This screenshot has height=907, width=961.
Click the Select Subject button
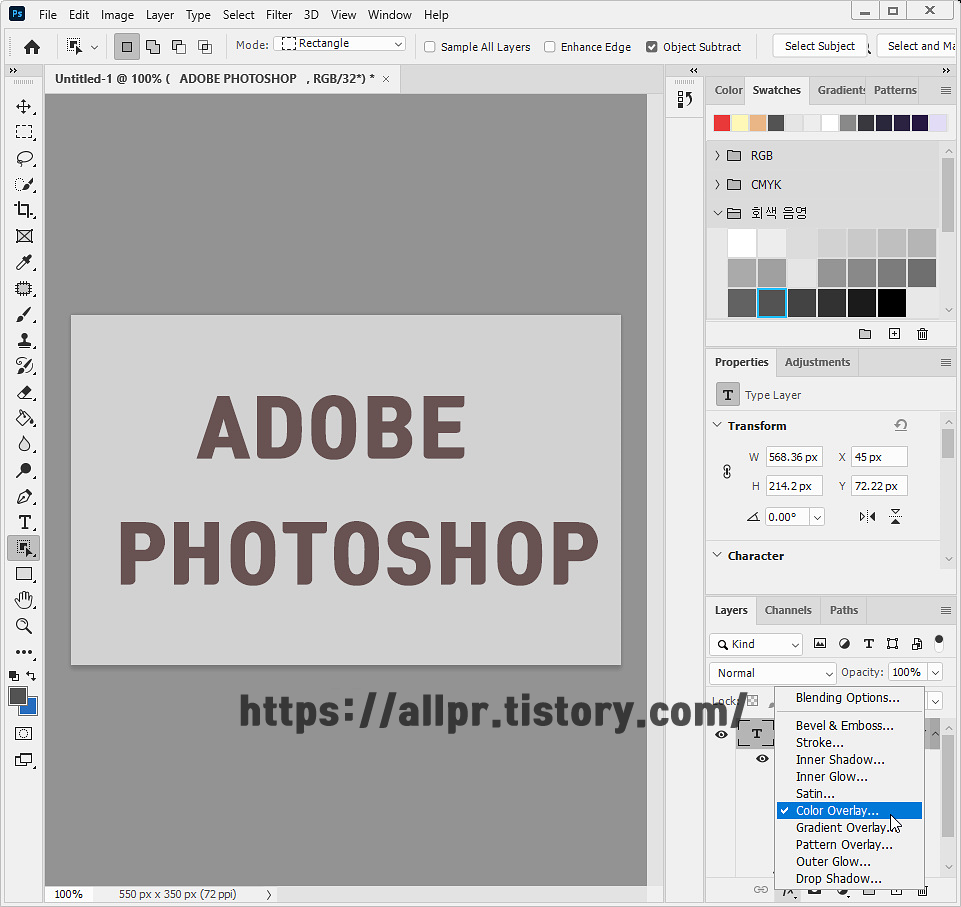[819, 46]
